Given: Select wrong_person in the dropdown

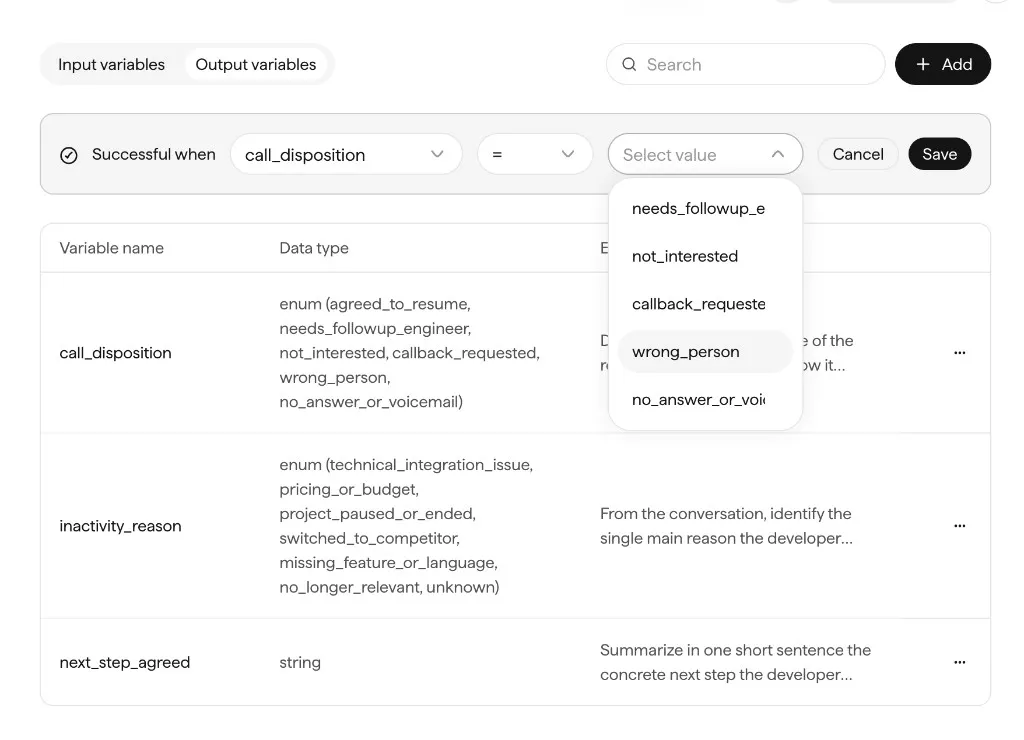Looking at the screenshot, I should pos(705,351).
